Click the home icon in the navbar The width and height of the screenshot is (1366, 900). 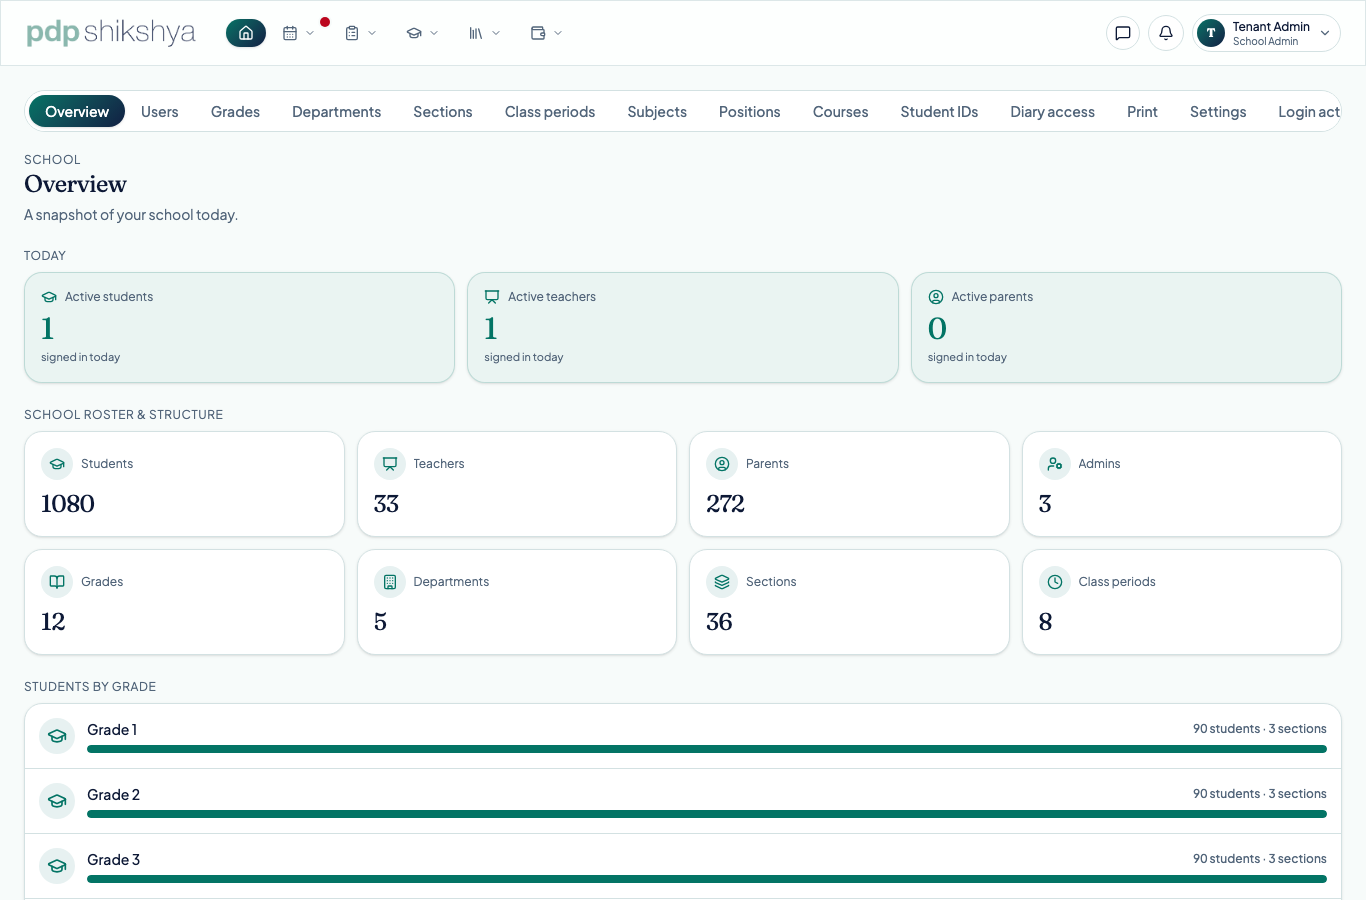tap(246, 33)
